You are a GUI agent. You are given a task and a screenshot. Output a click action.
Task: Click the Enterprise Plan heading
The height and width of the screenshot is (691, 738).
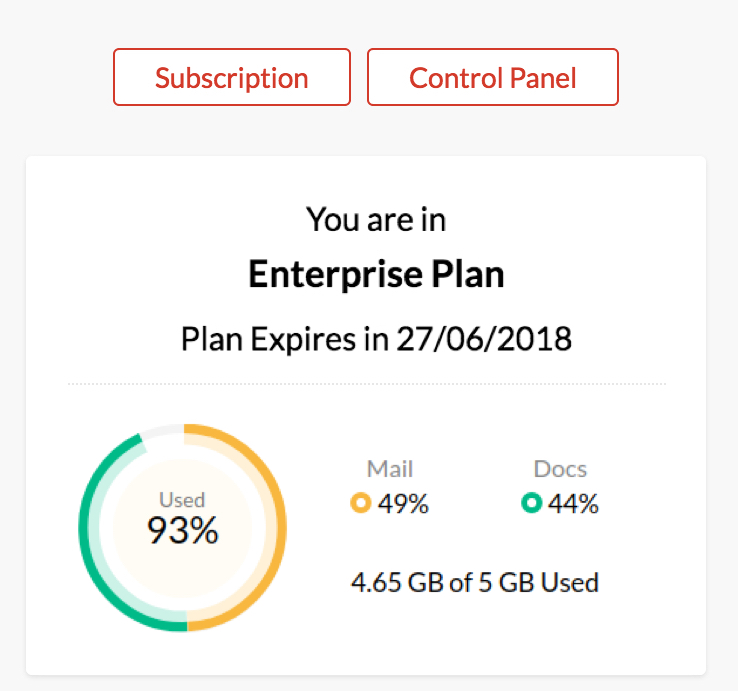coord(376,275)
